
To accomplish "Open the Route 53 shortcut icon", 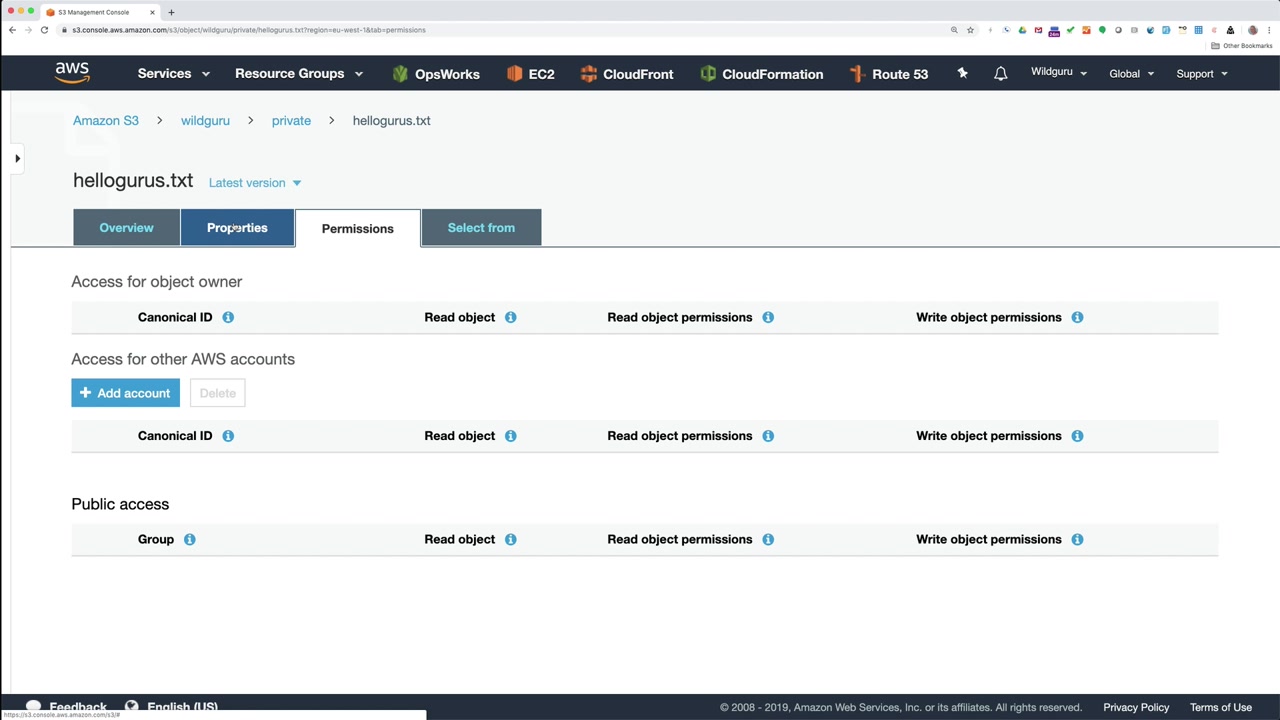I will click(x=857, y=74).
